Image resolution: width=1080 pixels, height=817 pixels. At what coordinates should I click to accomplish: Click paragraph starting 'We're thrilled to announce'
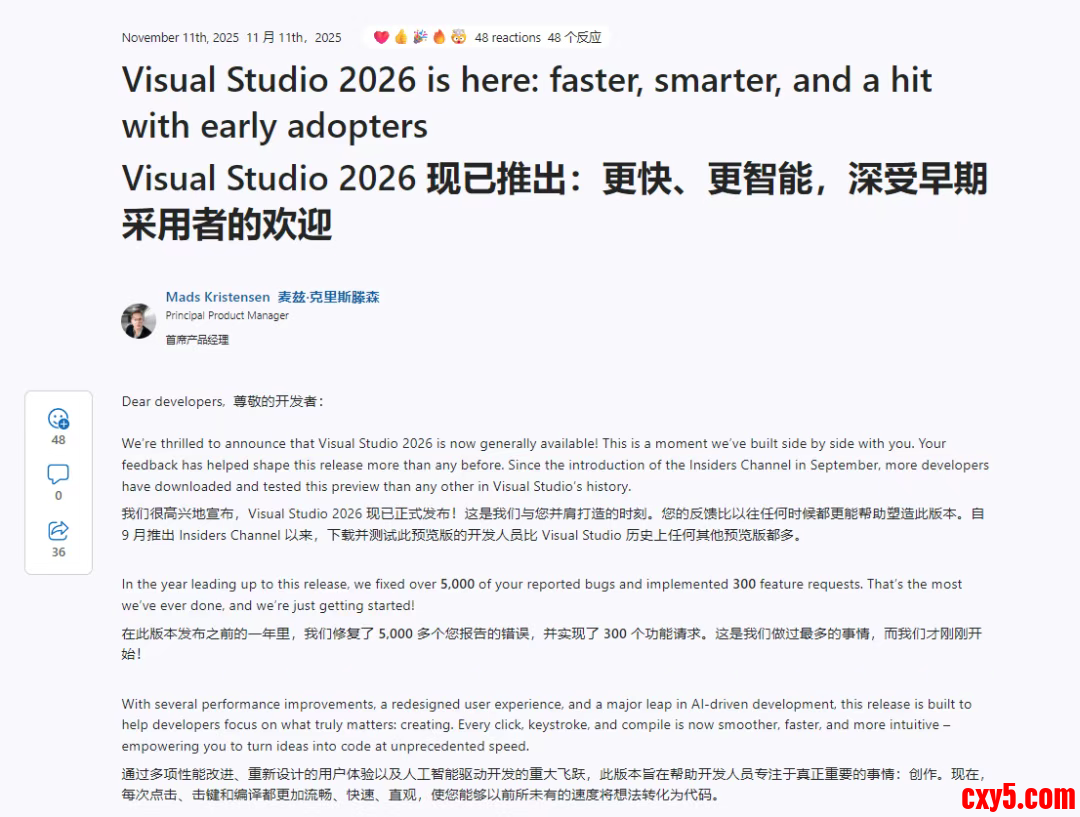555,465
